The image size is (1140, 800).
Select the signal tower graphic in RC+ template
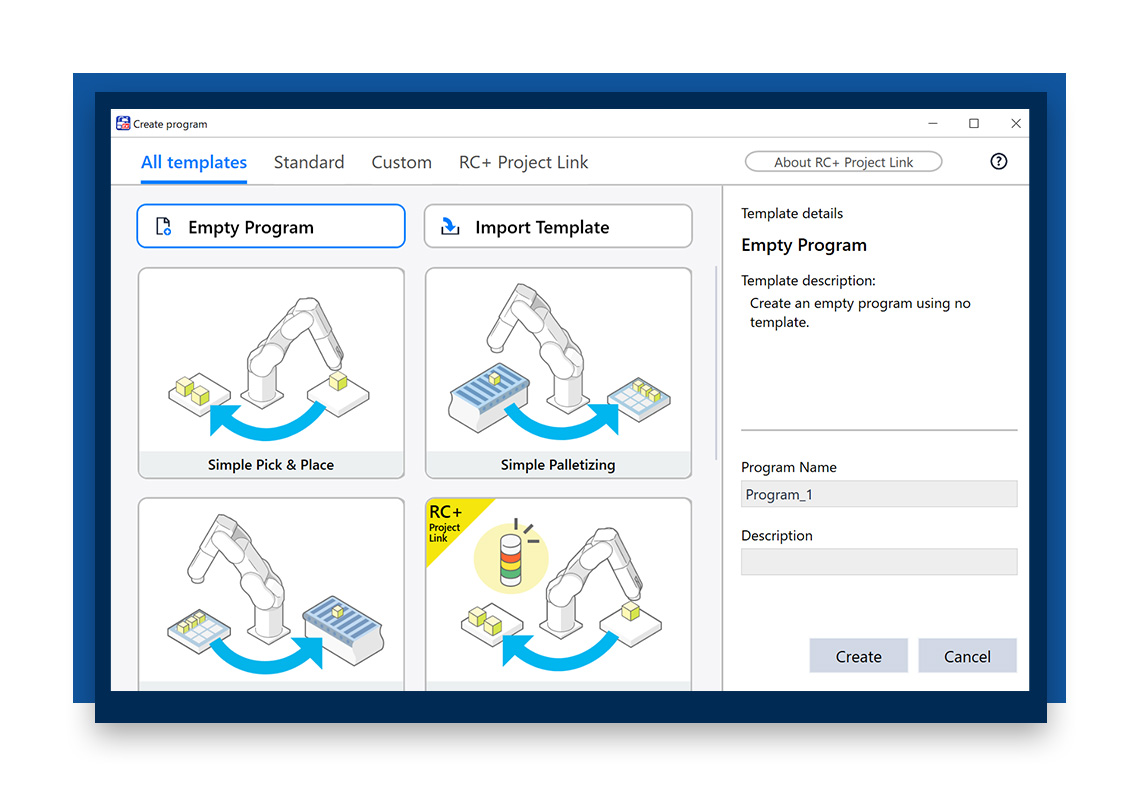[x=512, y=556]
